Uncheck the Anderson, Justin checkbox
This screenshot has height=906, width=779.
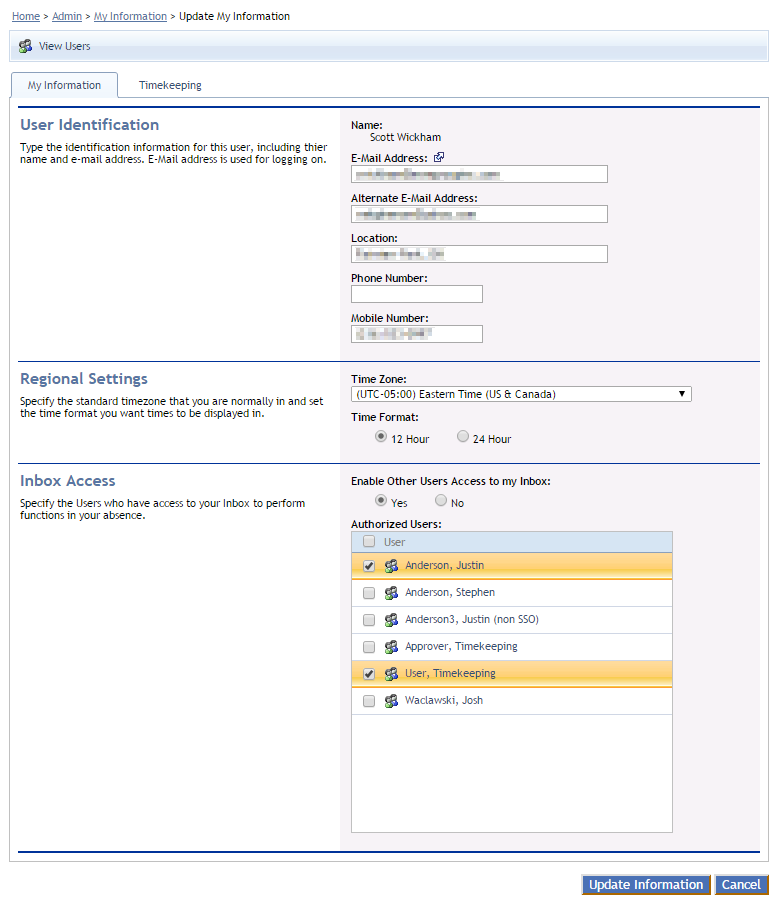click(369, 566)
